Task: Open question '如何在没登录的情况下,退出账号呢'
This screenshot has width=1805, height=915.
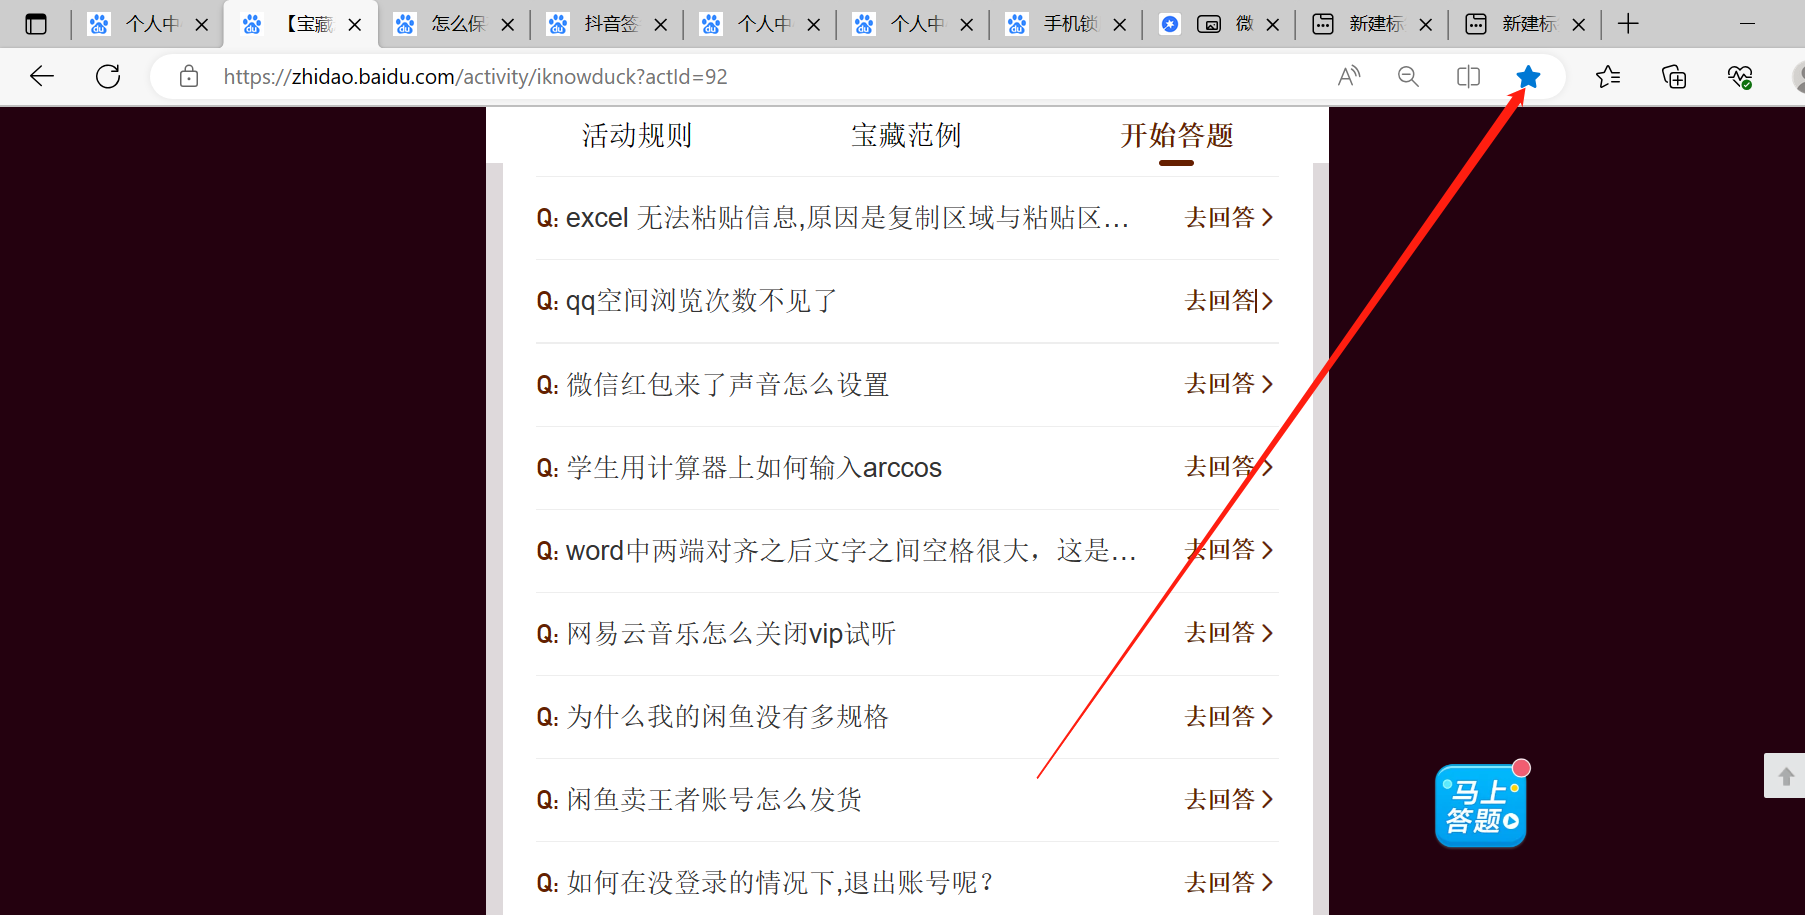Action: pyautogui.click(x=765, y=882)
